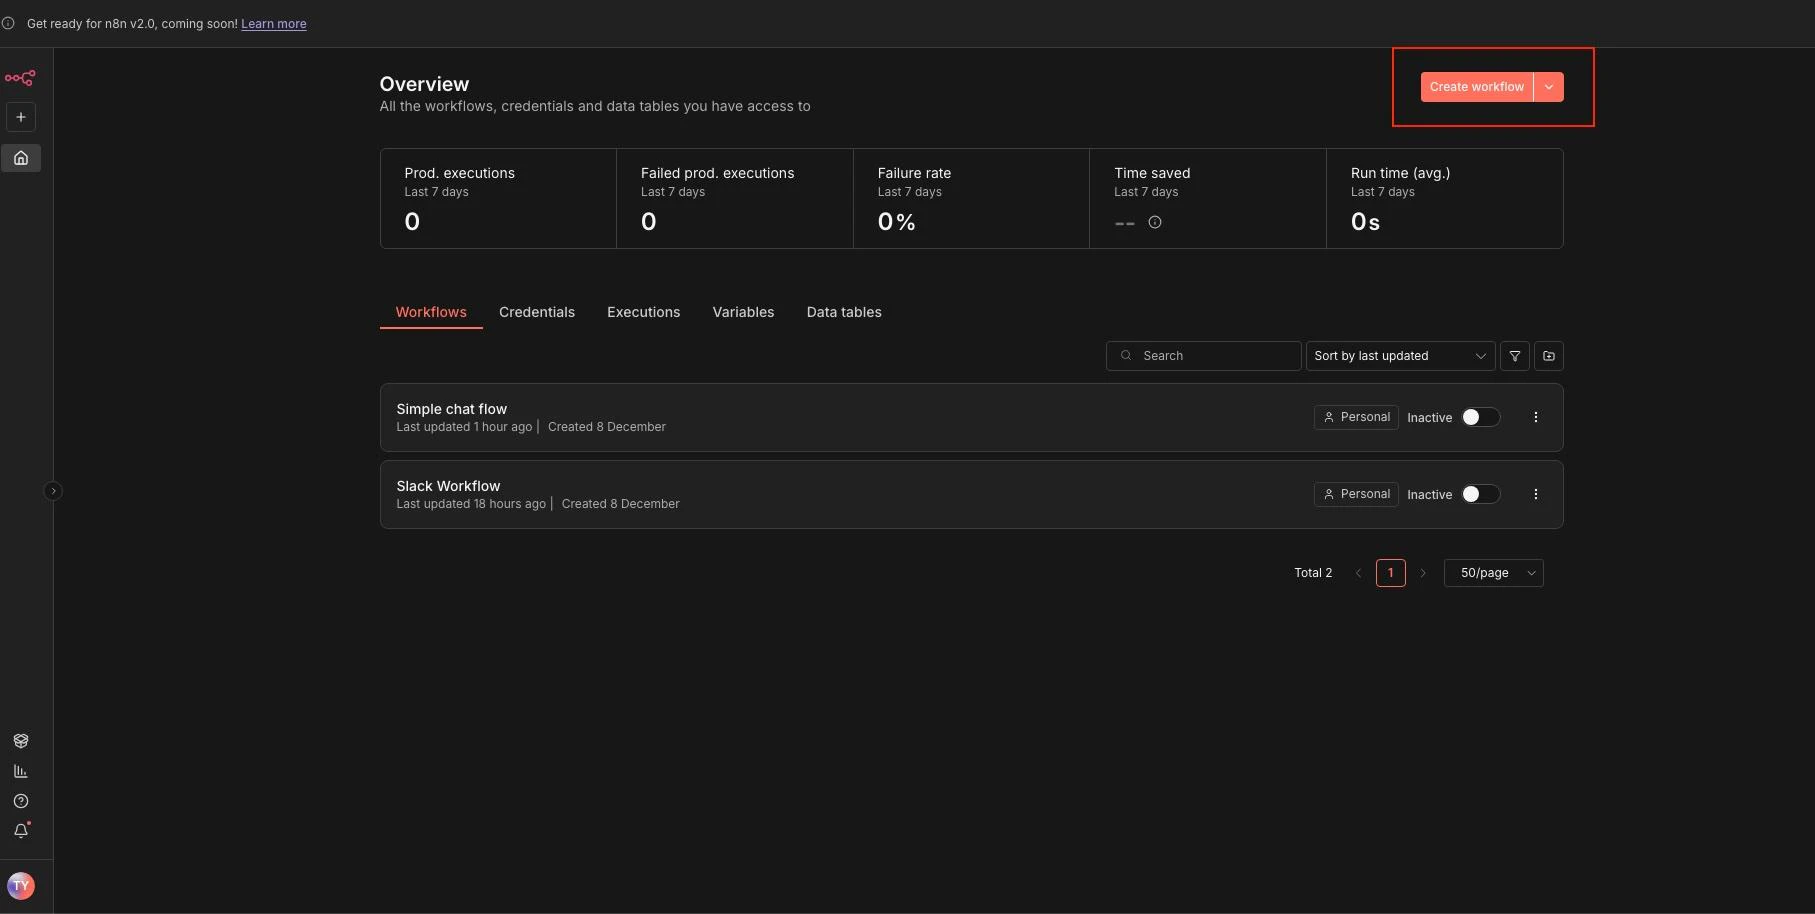Open the 50/page size dropdown
The image size is (1815, 914).
1493,573
